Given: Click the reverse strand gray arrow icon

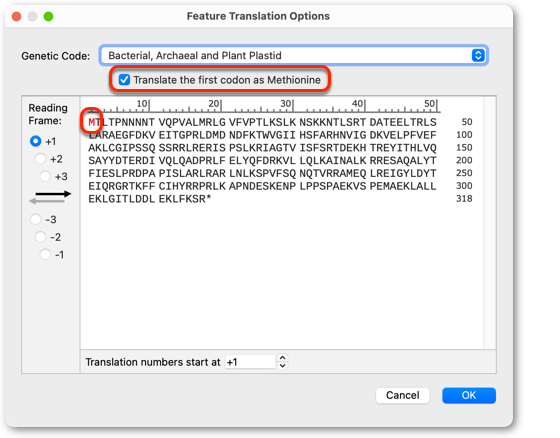Looking at the screenshot, I should tap(47, 201).
